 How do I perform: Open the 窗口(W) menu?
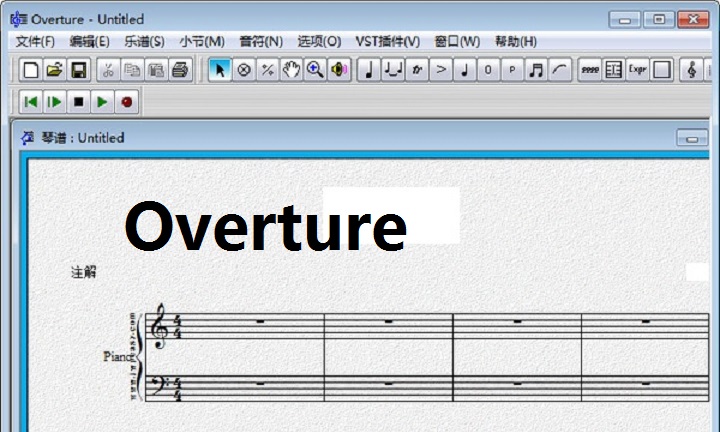coord(457,42)
